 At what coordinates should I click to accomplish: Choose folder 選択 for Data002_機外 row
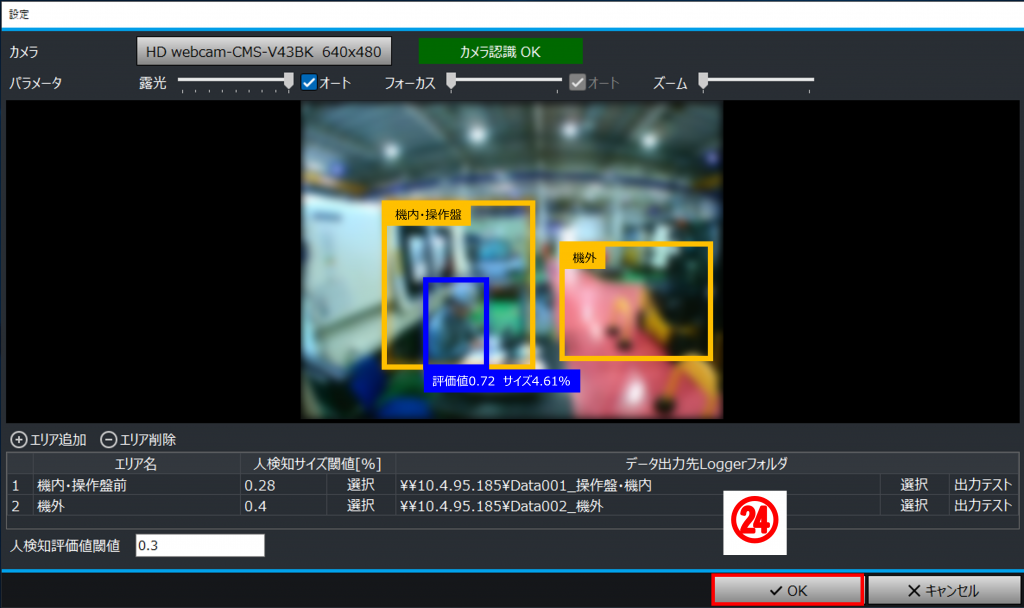point(914,505)
